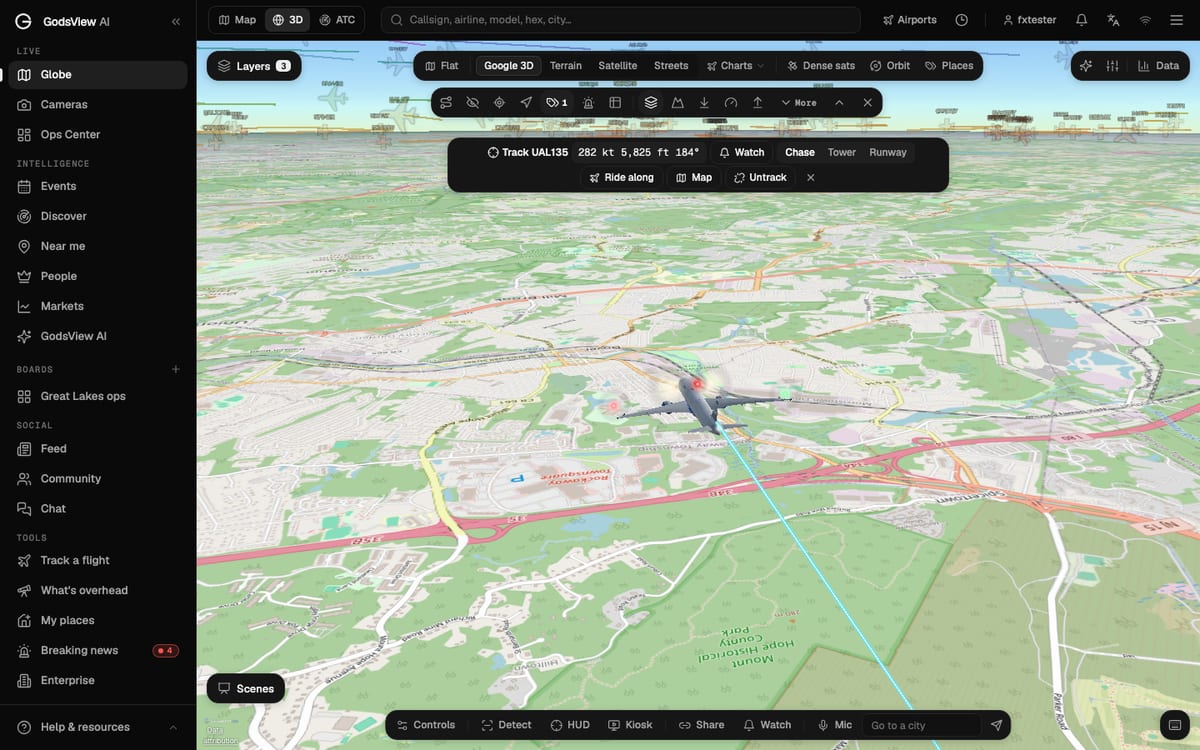This screenshot has height=750, width=1200.
Task: Switch to ATC view mode
Action: 337,20
